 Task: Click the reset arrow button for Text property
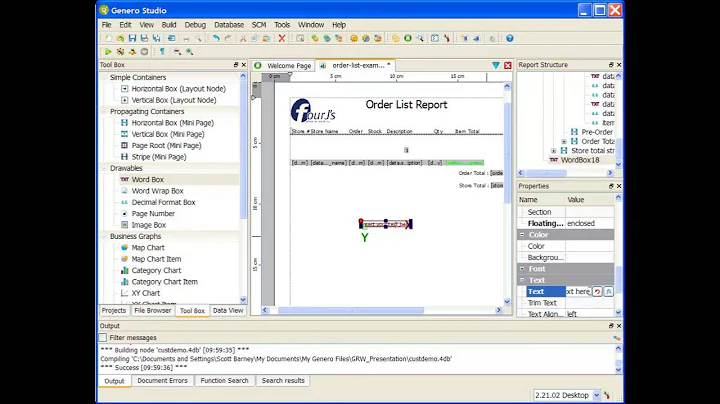point(597,292)
